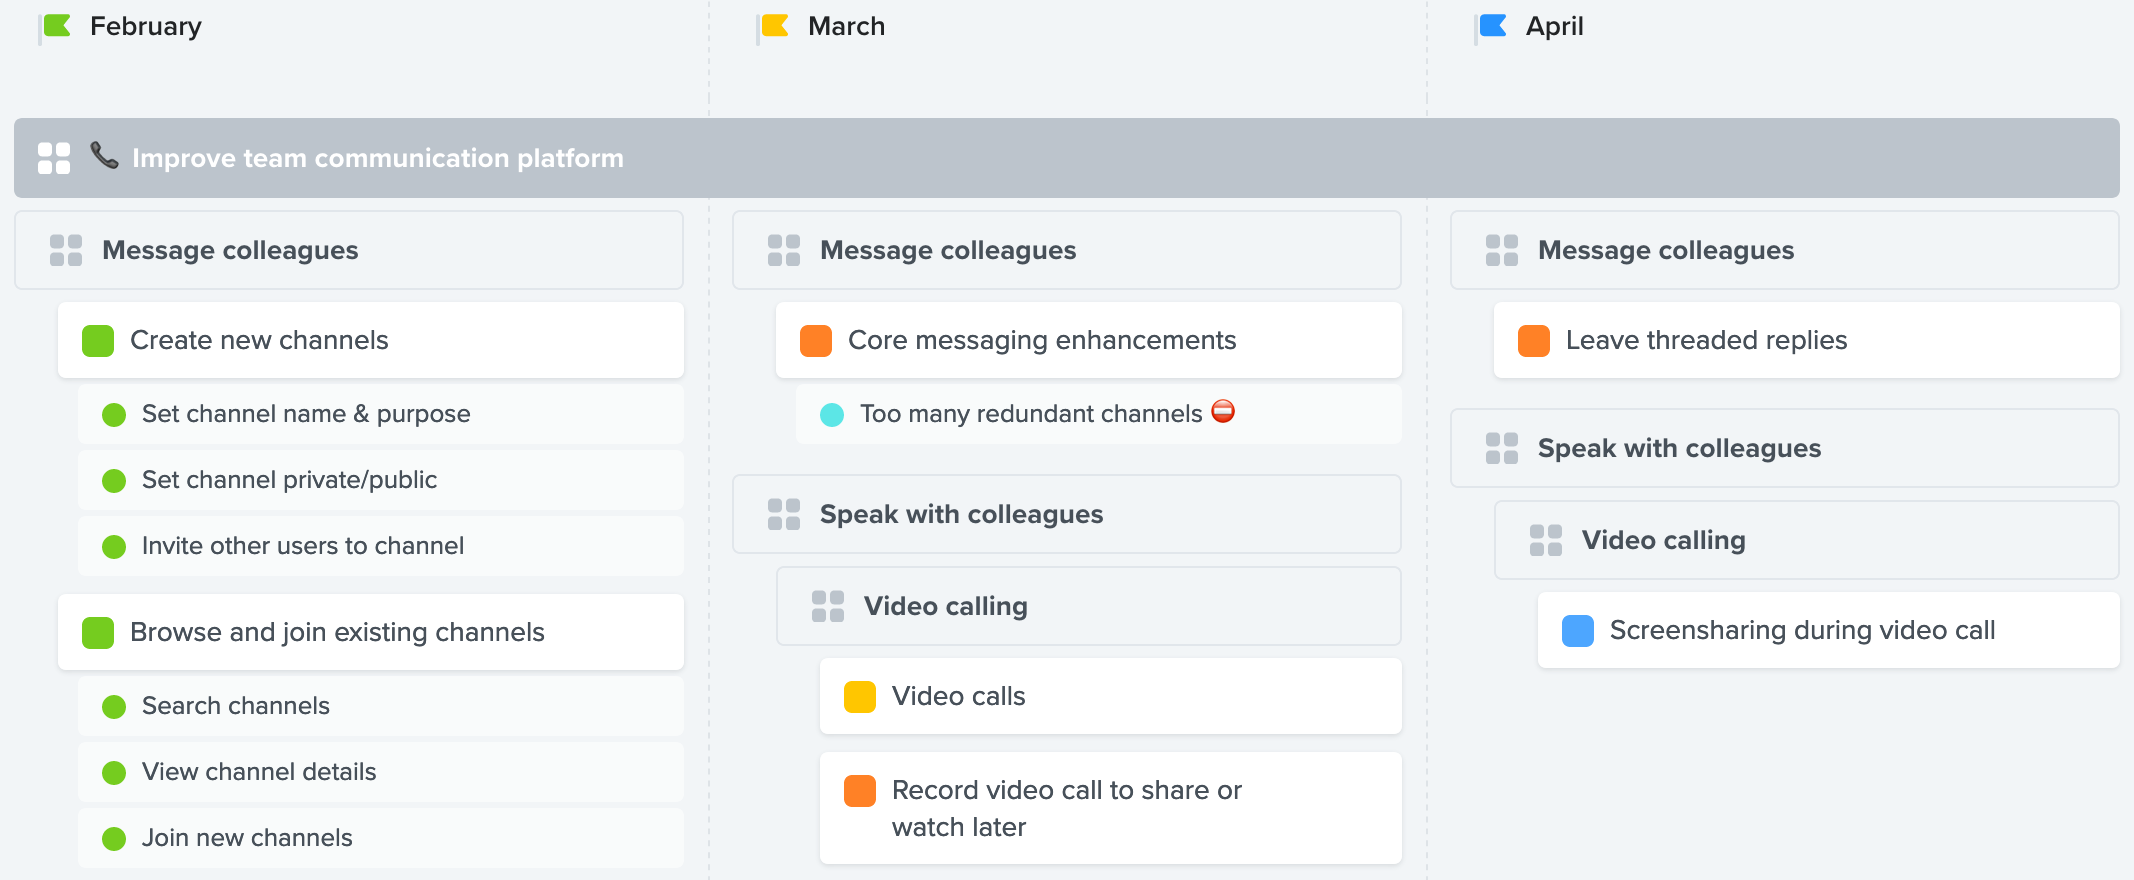Image resolution: width=2134 pixels, height=880 pixels.
Task: Click the grid icon beside April's Video calling
Action: (x=1546, y=540)
